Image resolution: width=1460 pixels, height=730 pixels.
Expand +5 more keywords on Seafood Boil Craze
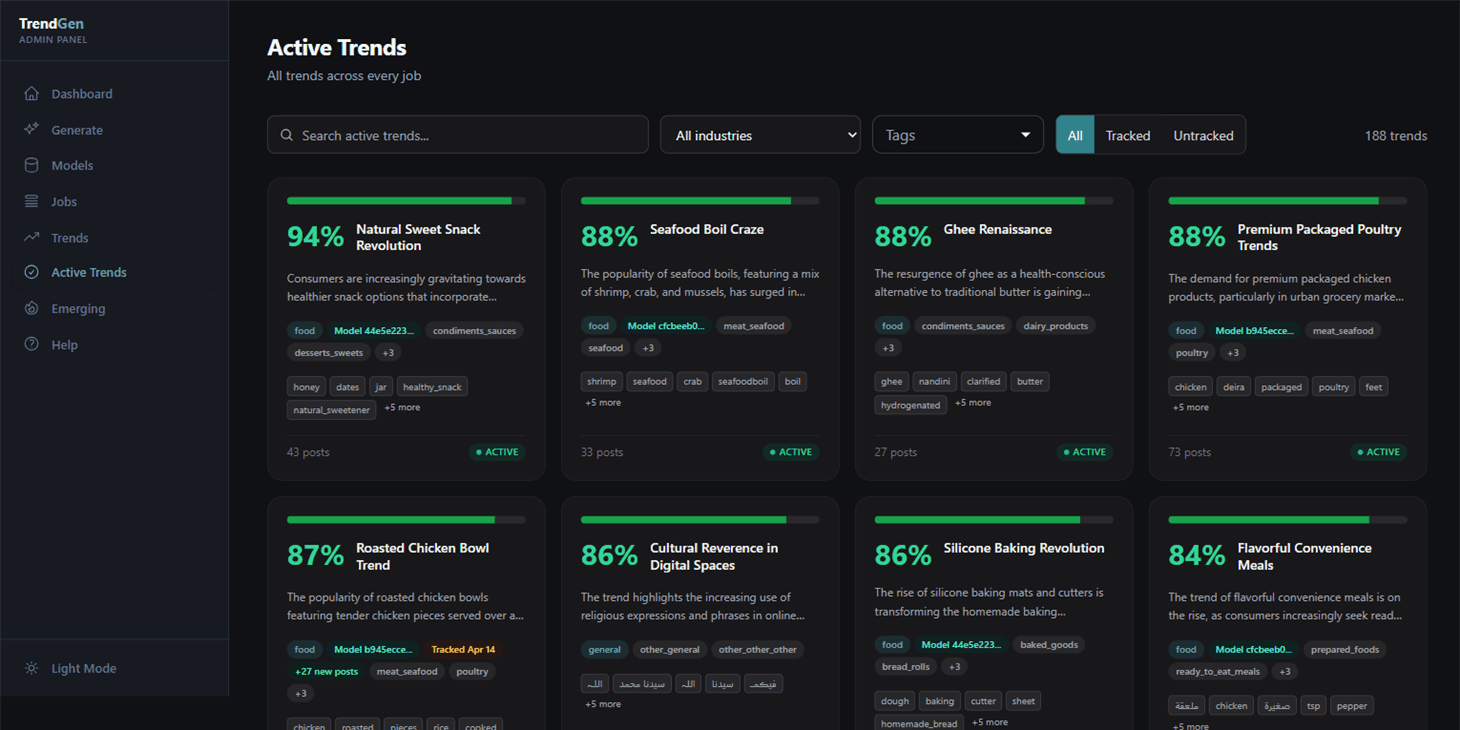point(603,403)
